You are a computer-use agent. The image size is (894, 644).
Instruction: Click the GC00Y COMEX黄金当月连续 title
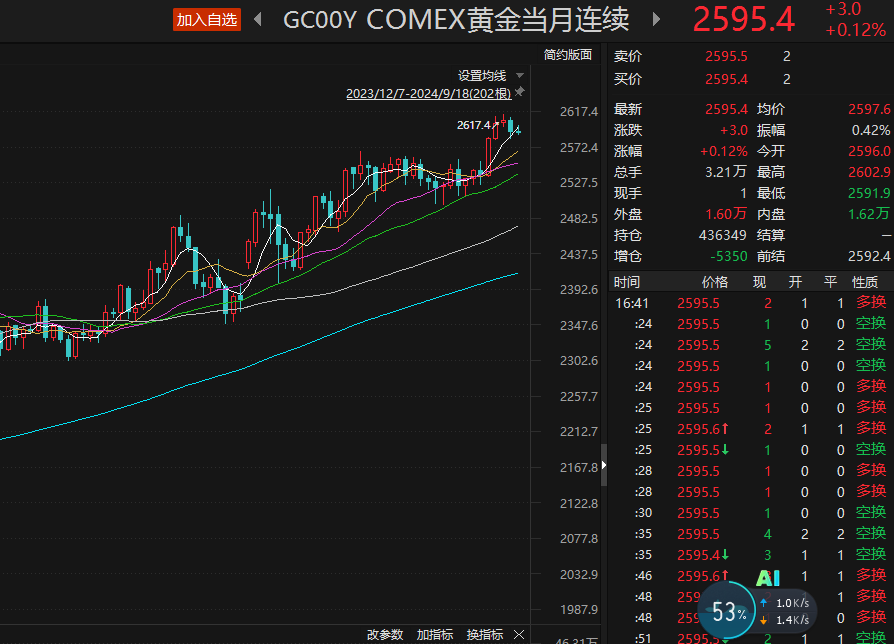[456, 20]
